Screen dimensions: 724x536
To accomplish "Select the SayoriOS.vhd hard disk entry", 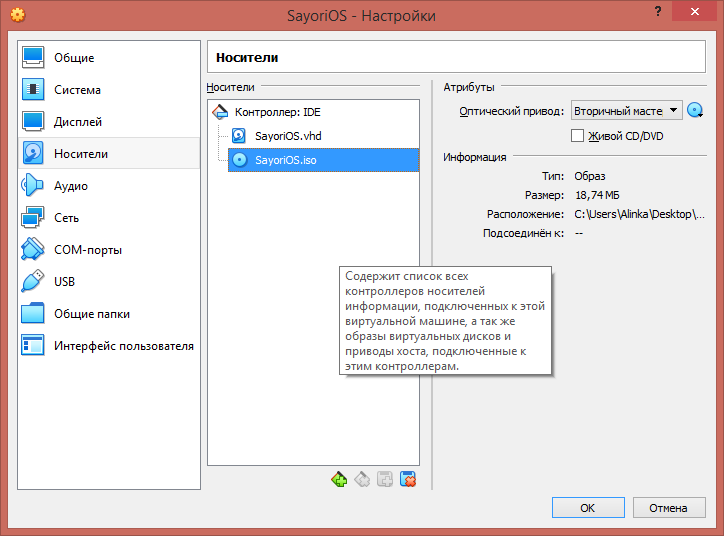I will [323, 136].
